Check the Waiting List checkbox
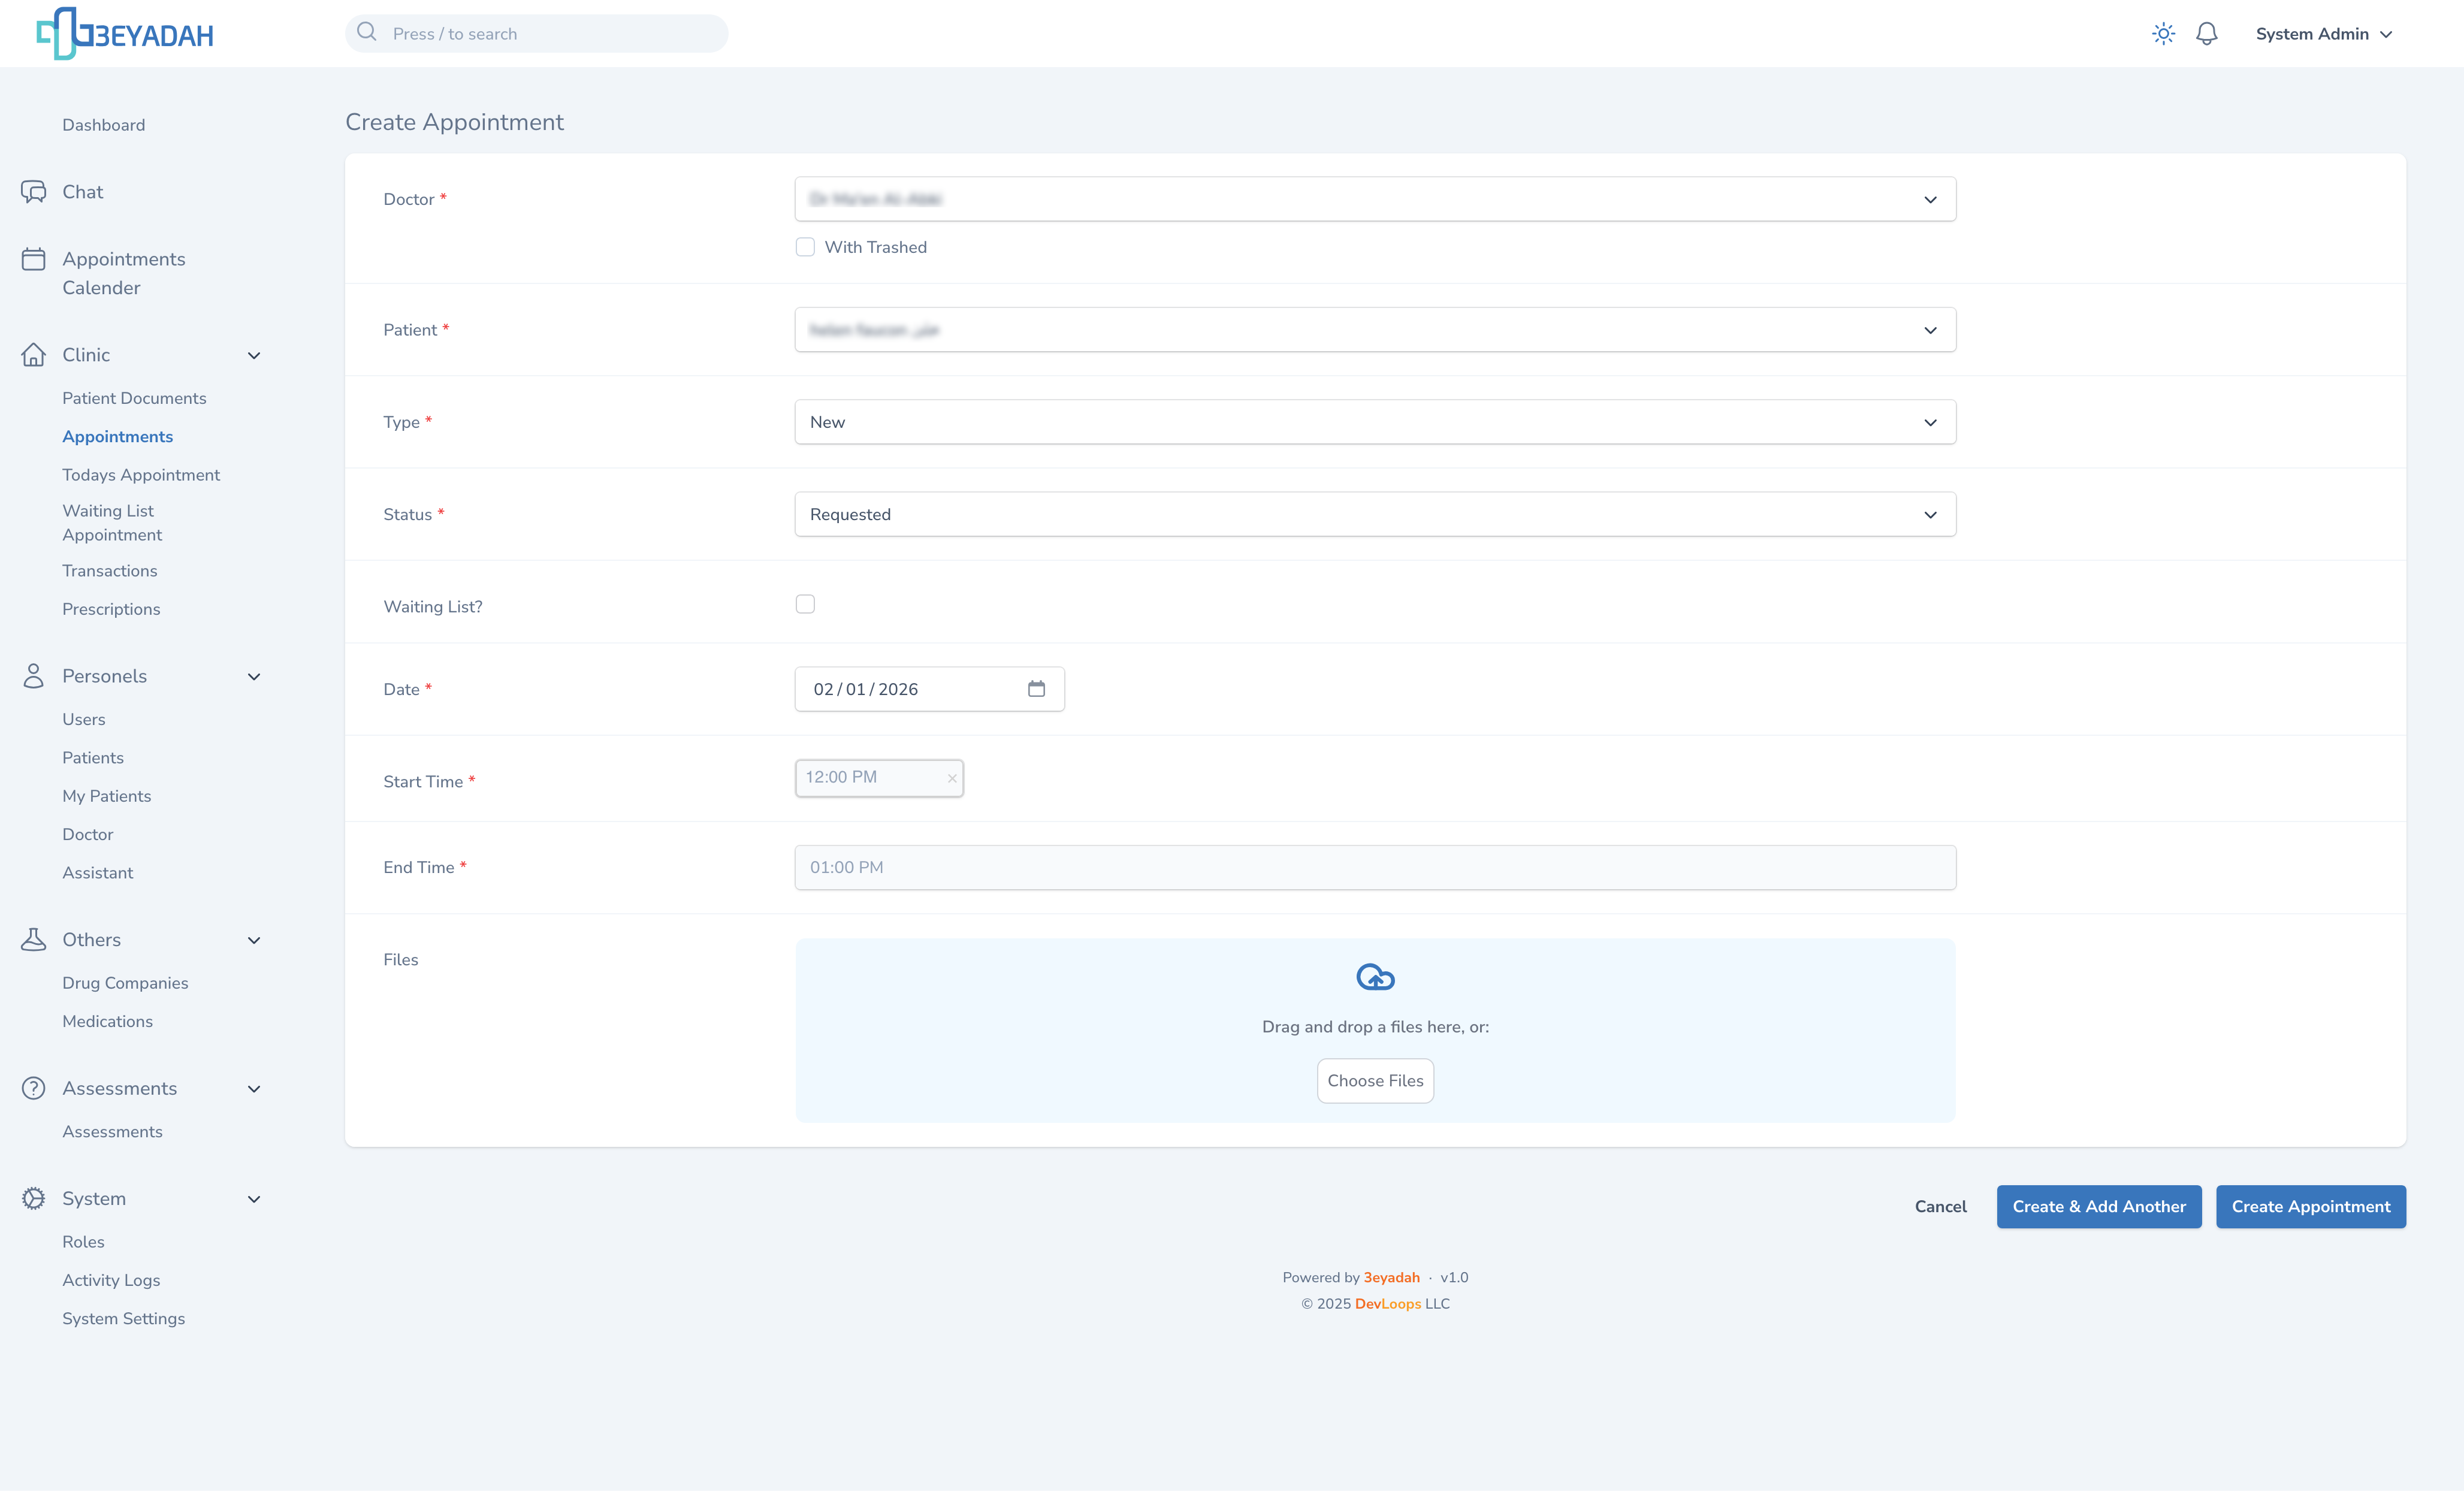This screenshot has width=2464, height=1492. (x=805, y=604)
